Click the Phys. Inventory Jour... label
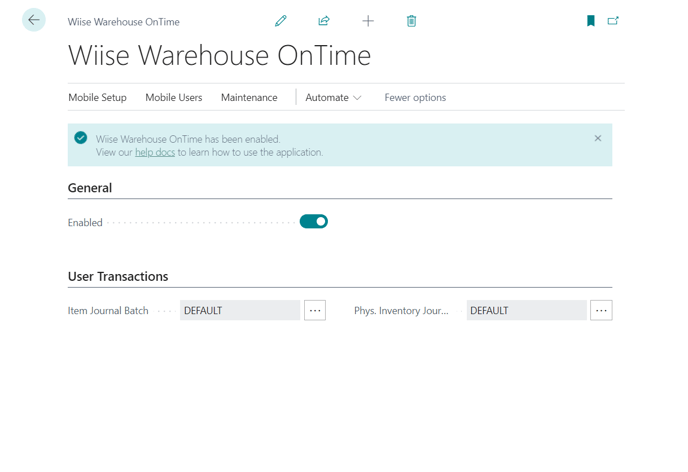Image resolution: width=688 pixels, height=472 pixels. click(401, 311)
